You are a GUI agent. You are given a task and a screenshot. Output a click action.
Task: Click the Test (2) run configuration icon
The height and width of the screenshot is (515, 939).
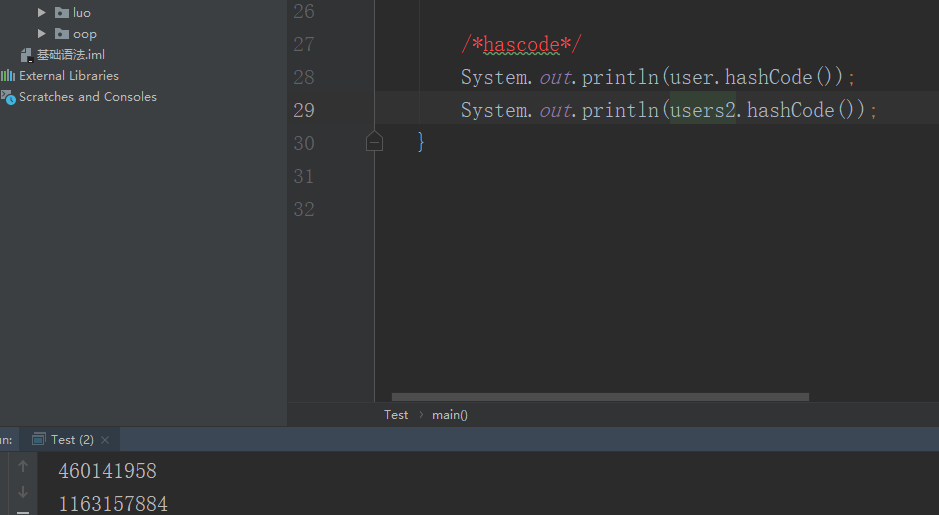tap(38, 439)
